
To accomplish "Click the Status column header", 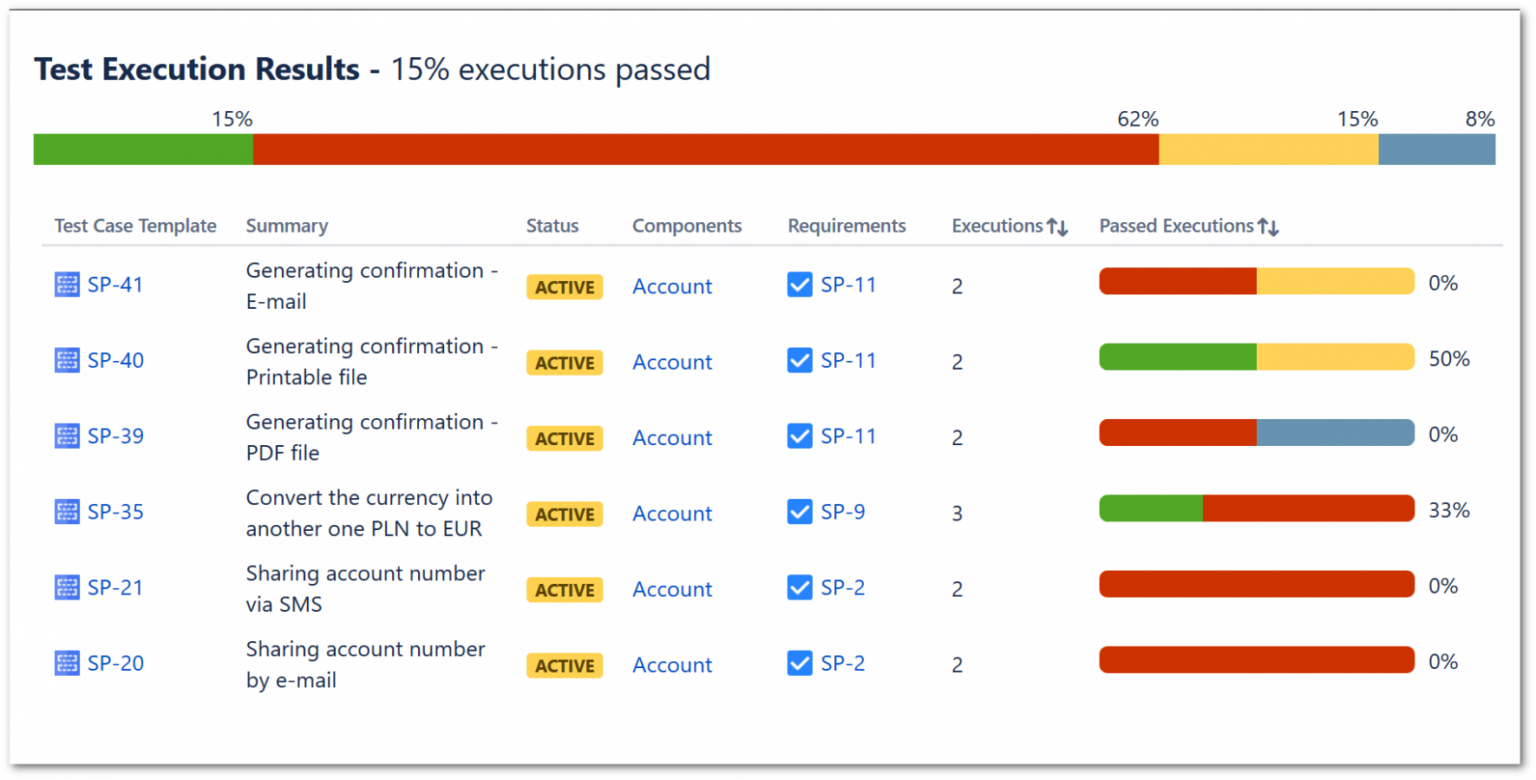I will (x=553, y=226).
